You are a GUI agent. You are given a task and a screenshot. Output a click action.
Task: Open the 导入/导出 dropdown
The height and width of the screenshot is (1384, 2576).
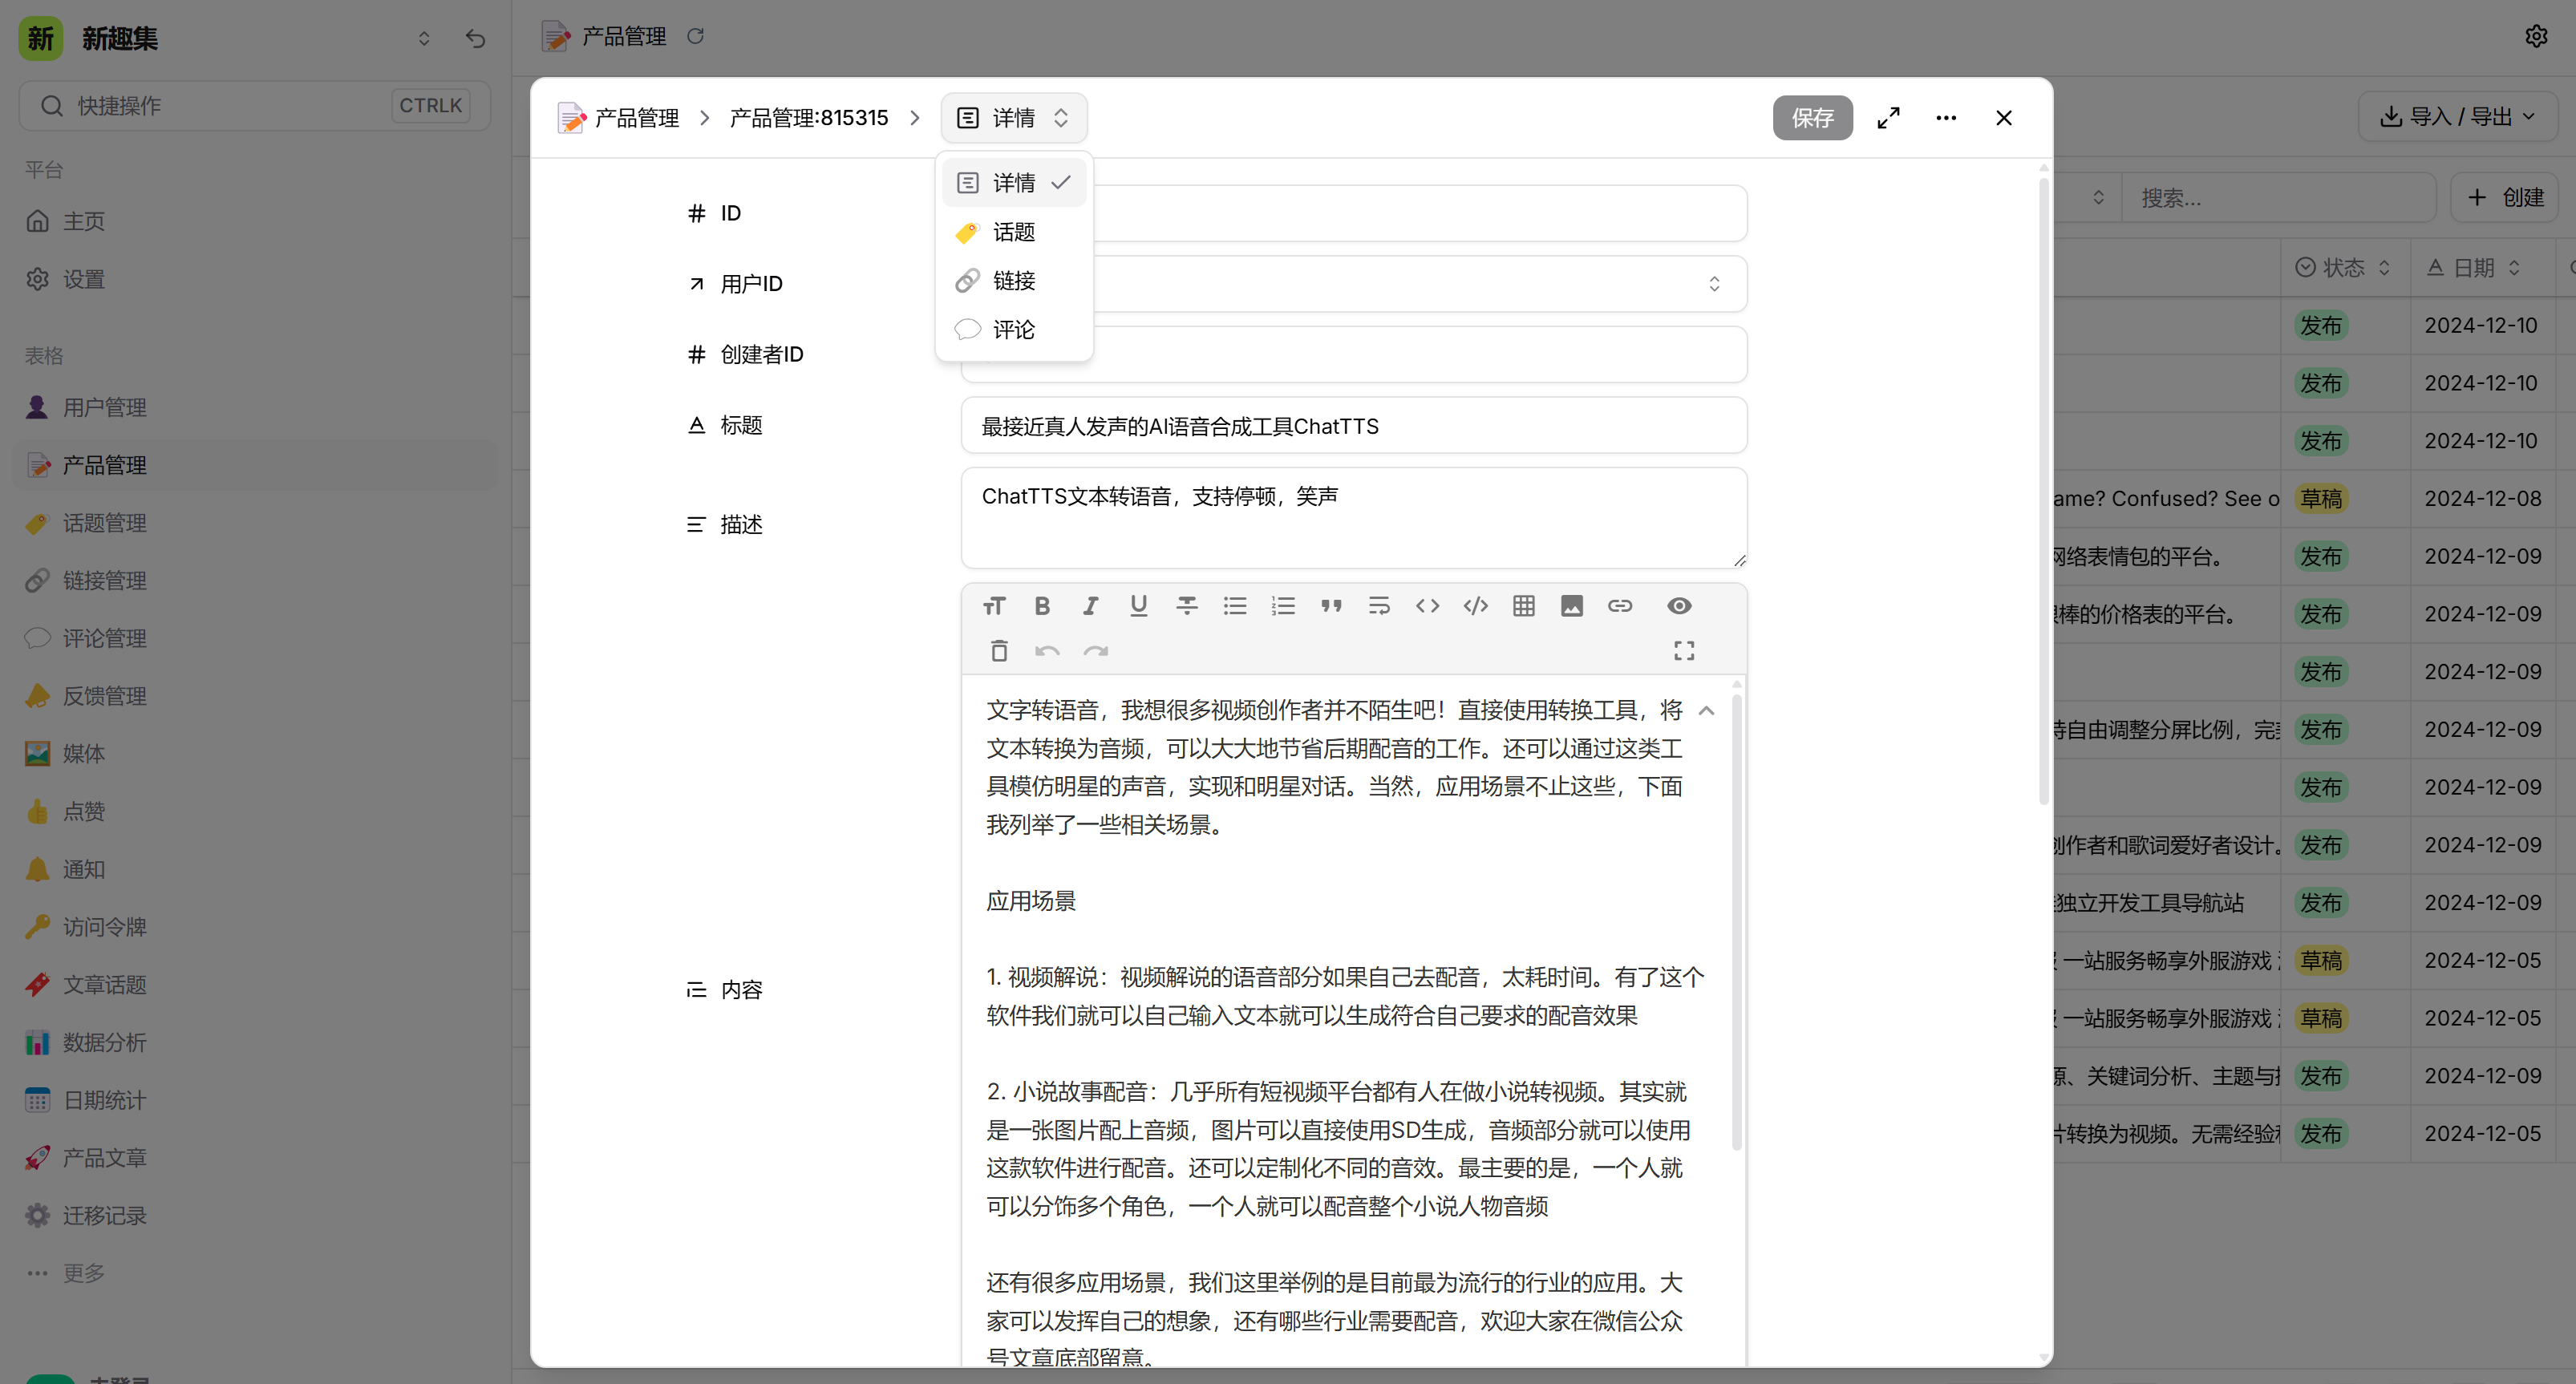pos(2458,116)
